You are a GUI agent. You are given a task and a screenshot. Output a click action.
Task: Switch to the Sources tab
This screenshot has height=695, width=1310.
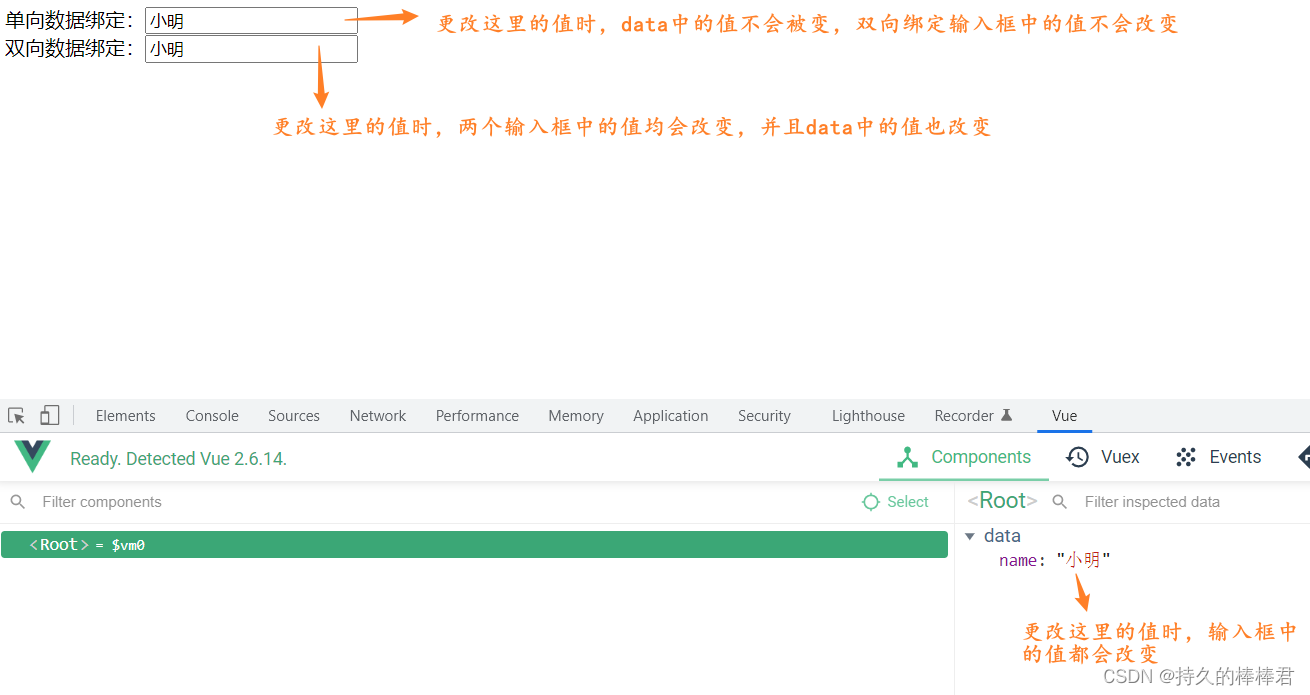(x=294, y=416)
